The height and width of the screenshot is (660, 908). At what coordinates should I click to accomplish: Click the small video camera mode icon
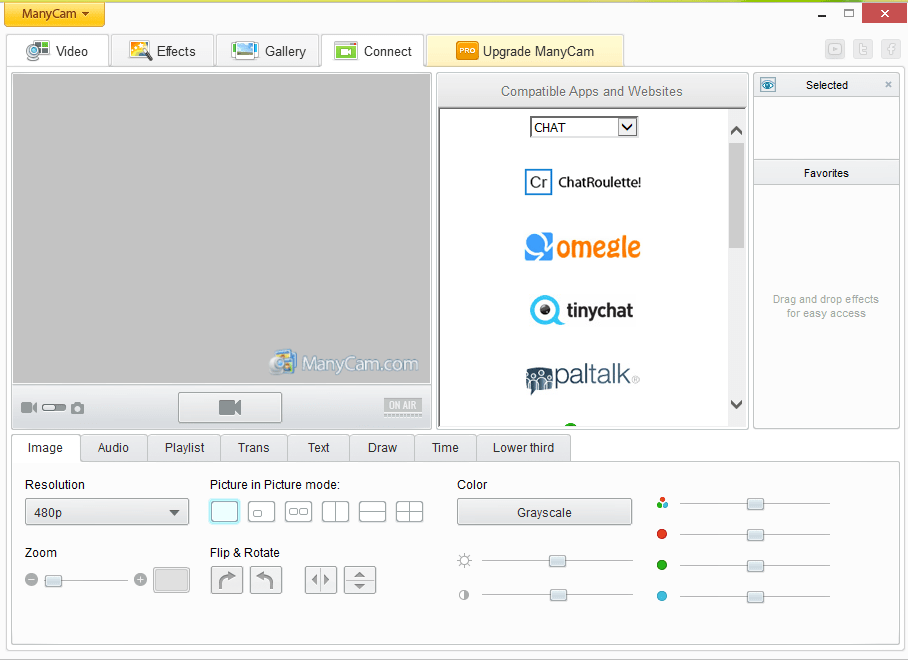(x=29, y=408)
